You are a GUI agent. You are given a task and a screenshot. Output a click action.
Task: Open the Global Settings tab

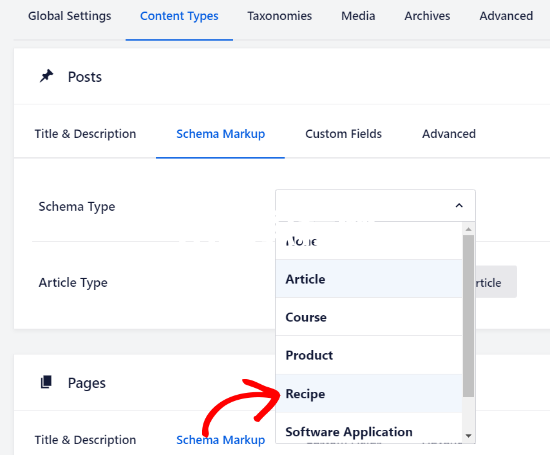point(69,16)
